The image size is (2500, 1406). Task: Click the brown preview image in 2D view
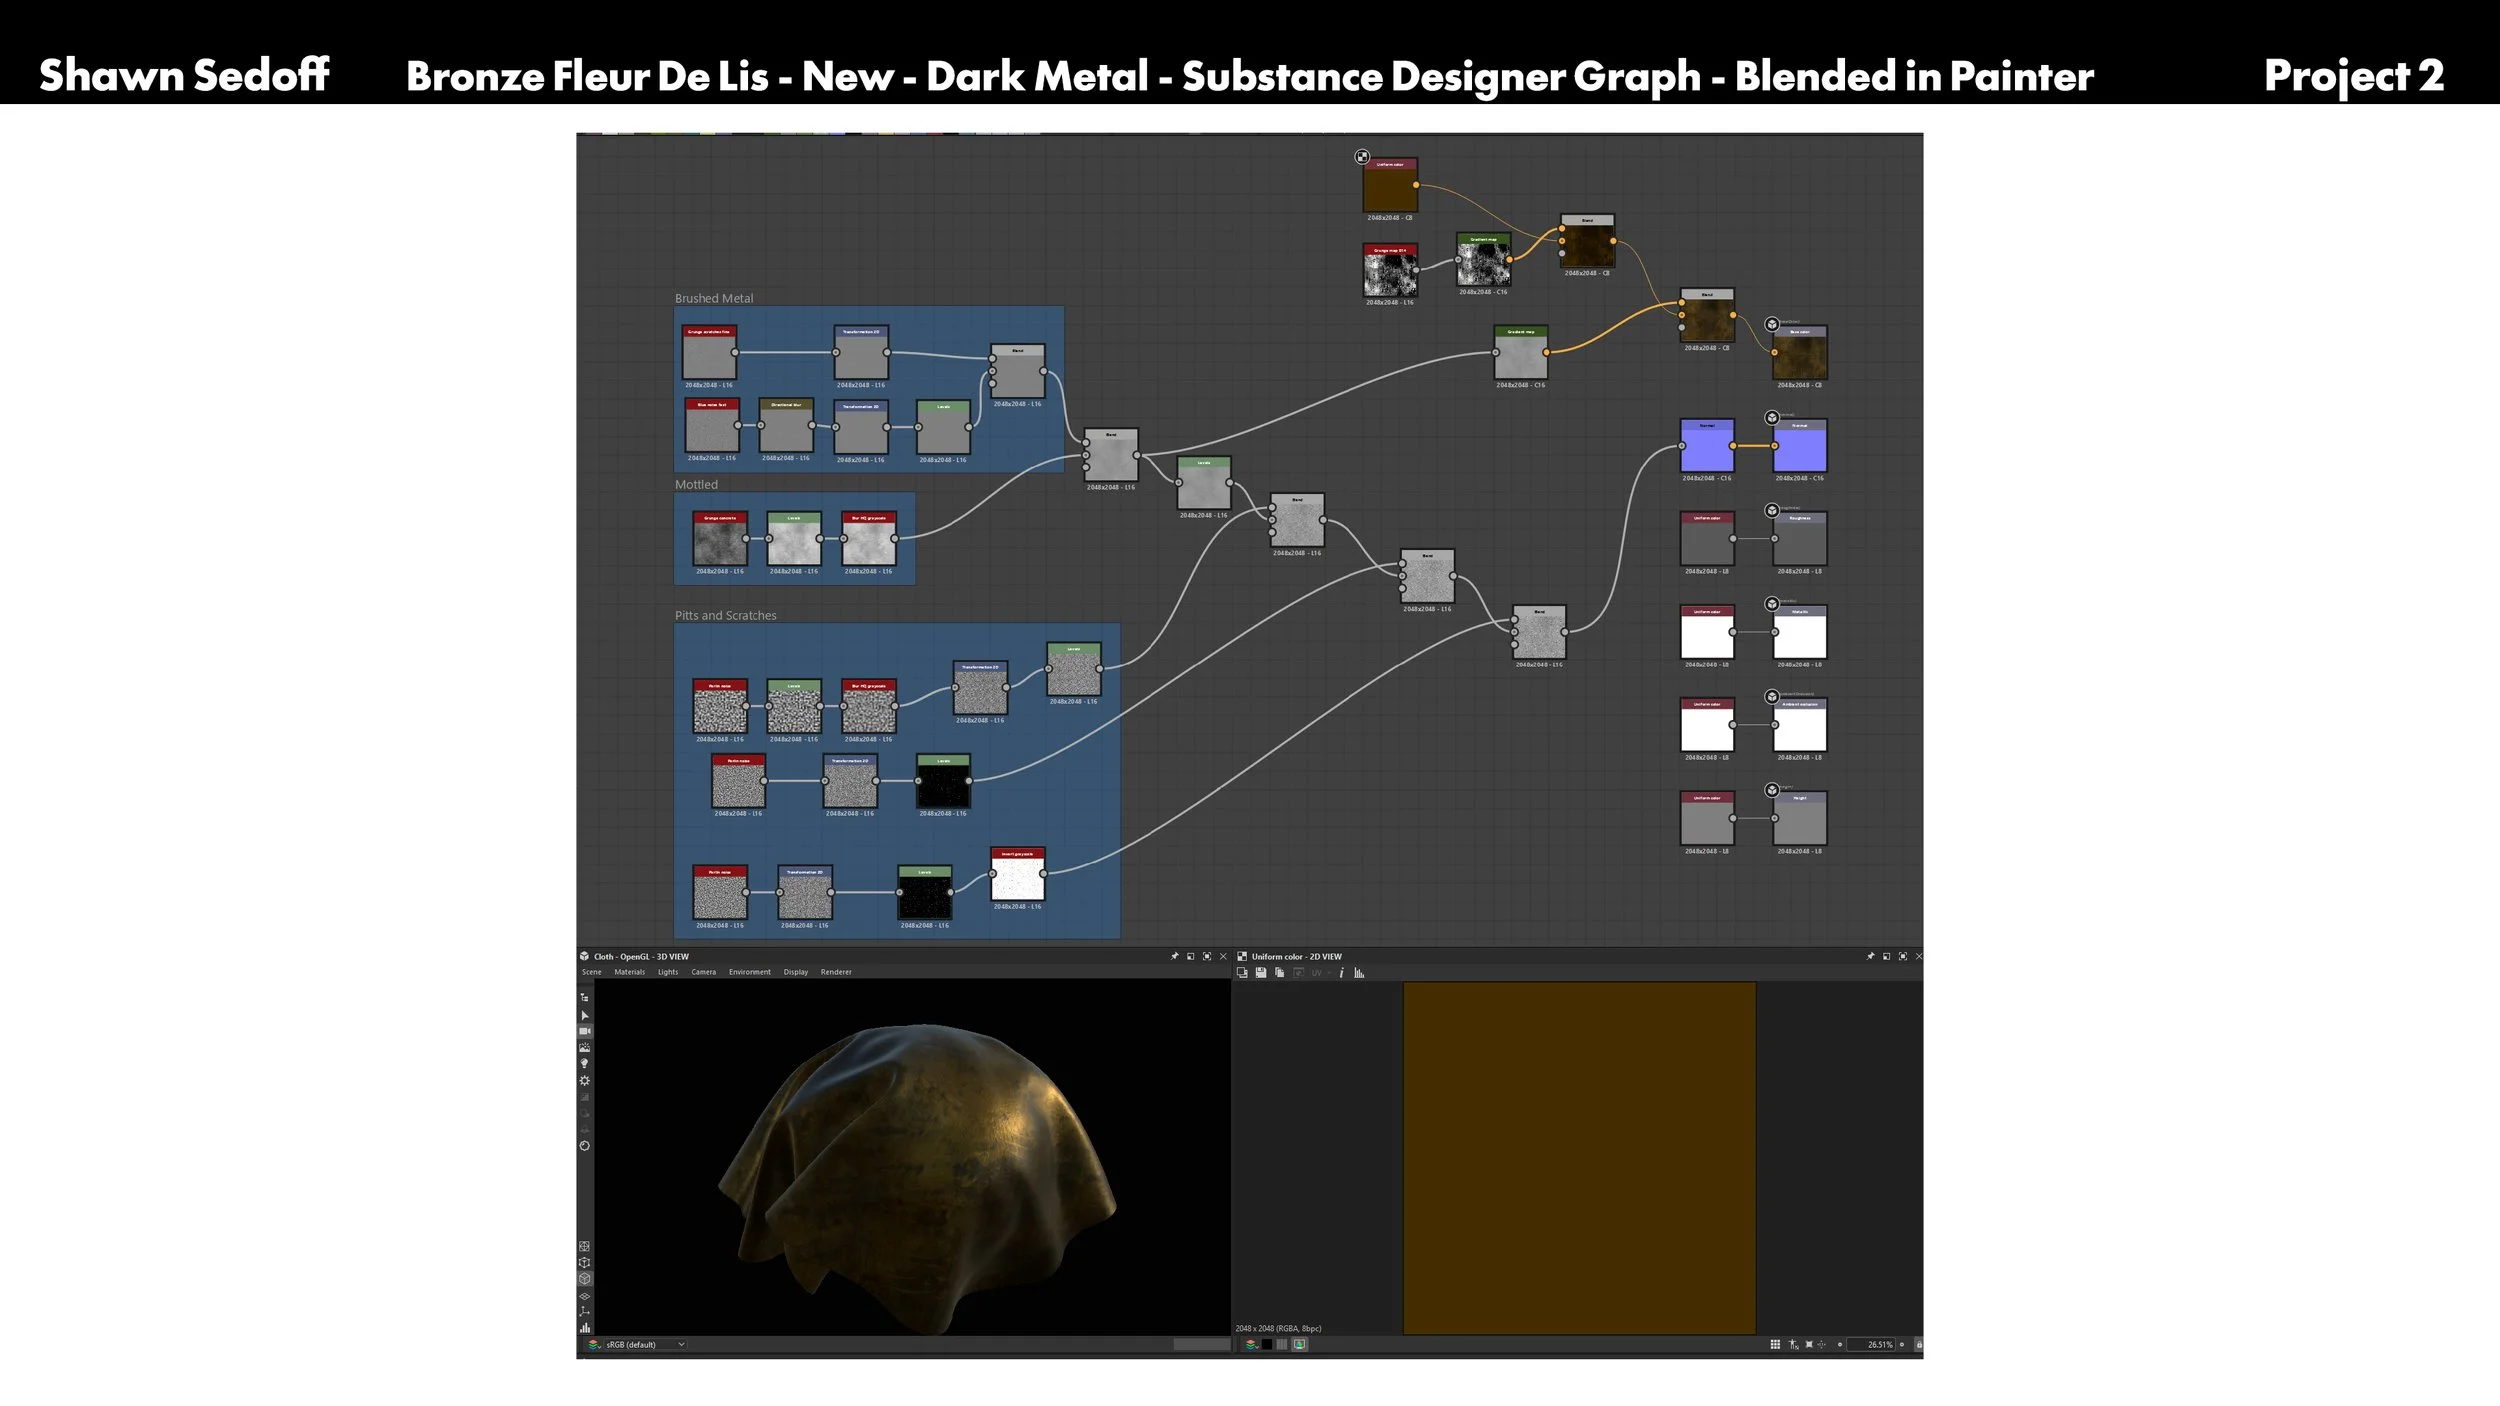(x=1579, y=1158)
